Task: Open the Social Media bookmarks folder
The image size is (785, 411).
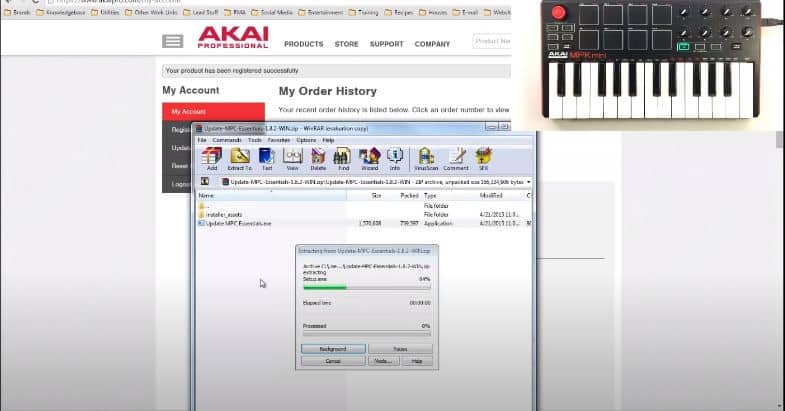Action: coord(272,13)
